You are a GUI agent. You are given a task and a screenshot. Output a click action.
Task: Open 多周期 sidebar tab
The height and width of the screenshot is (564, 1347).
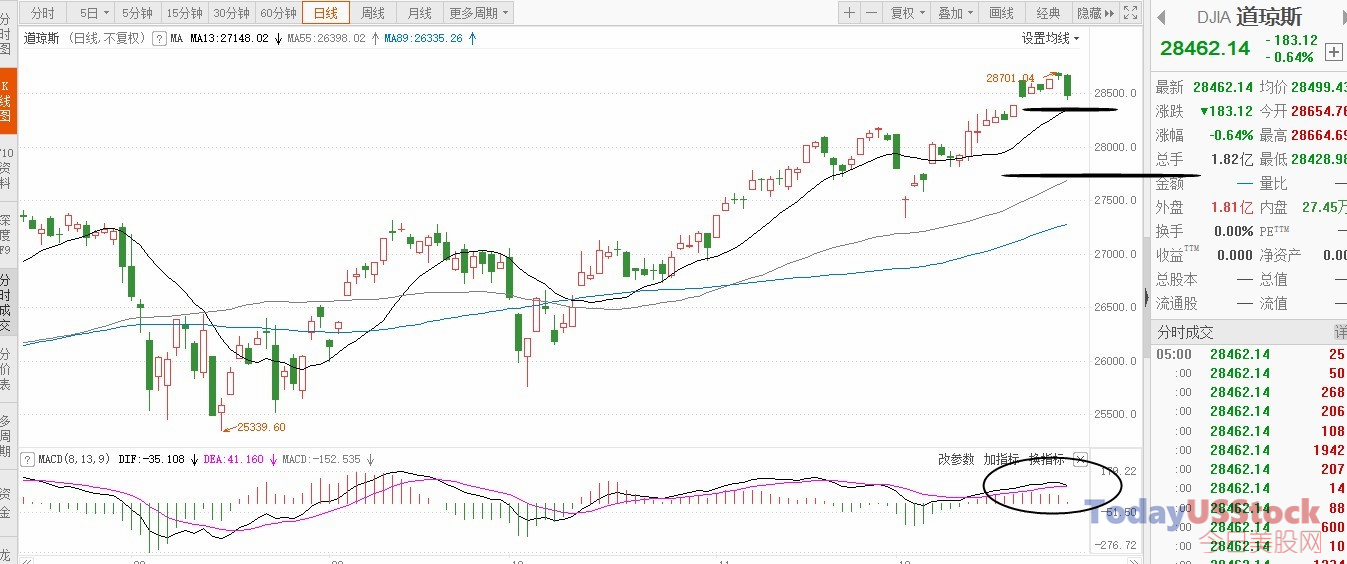(x=6, y=437)
